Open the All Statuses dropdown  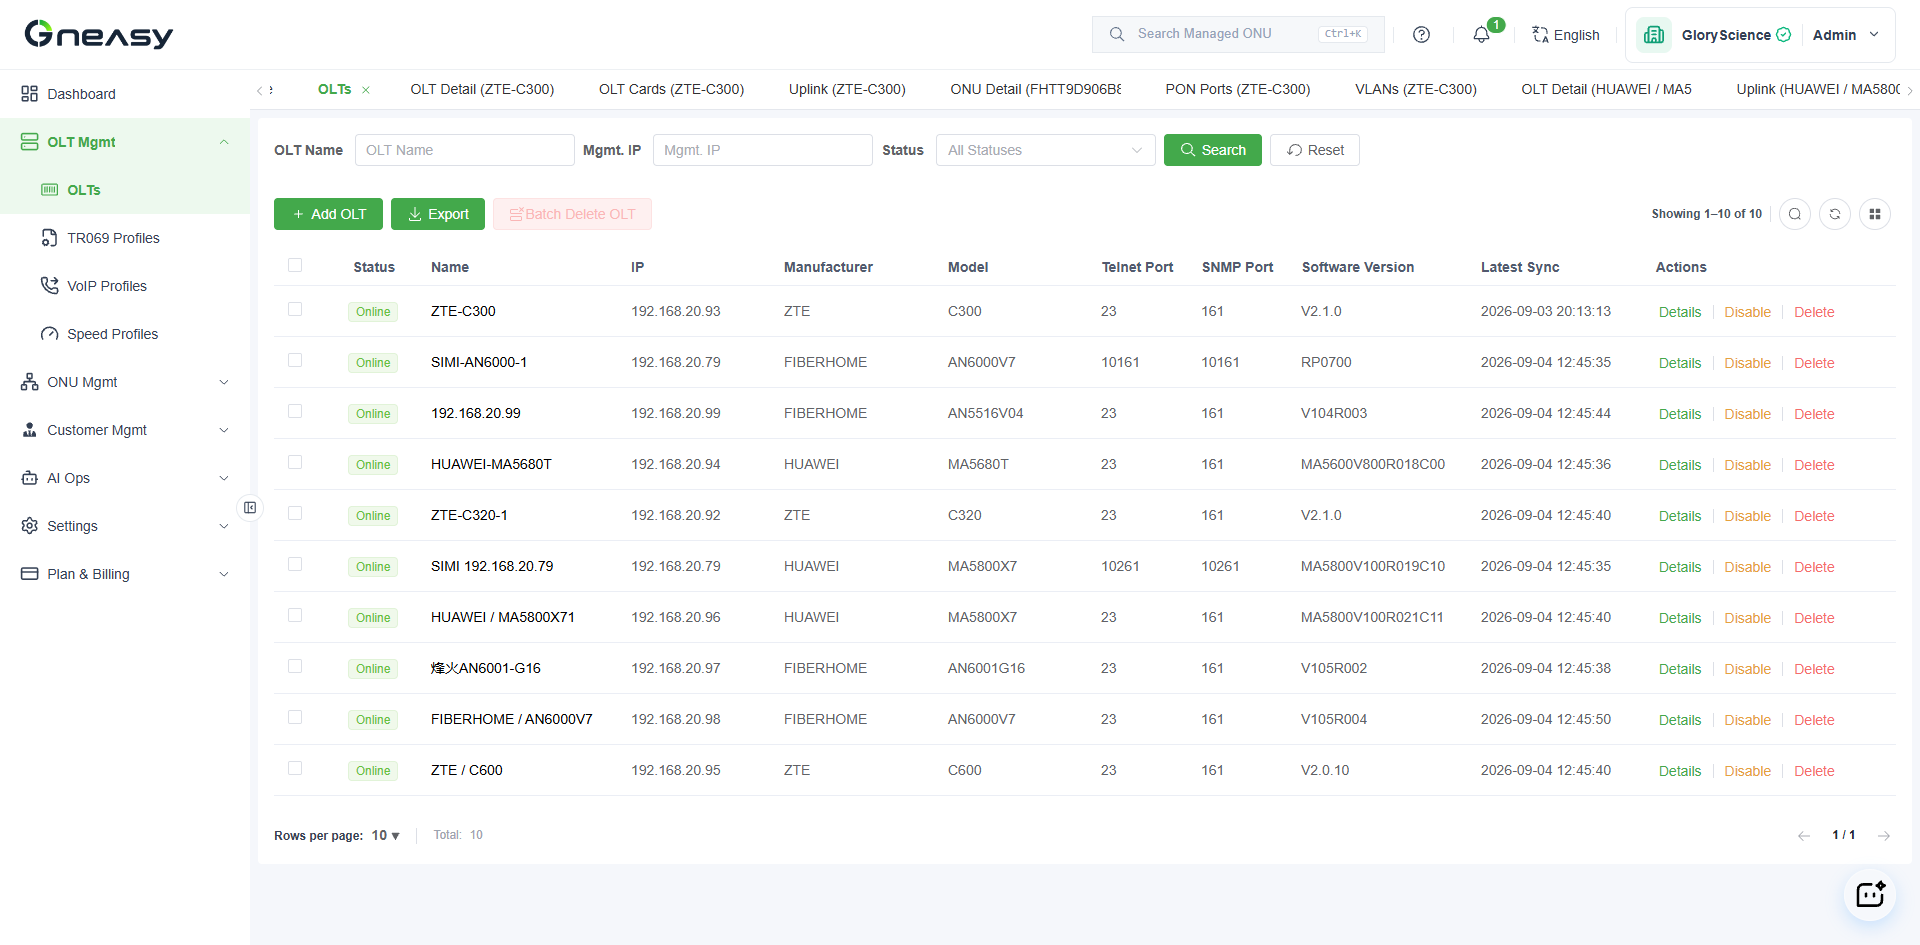coord(1045,150)
